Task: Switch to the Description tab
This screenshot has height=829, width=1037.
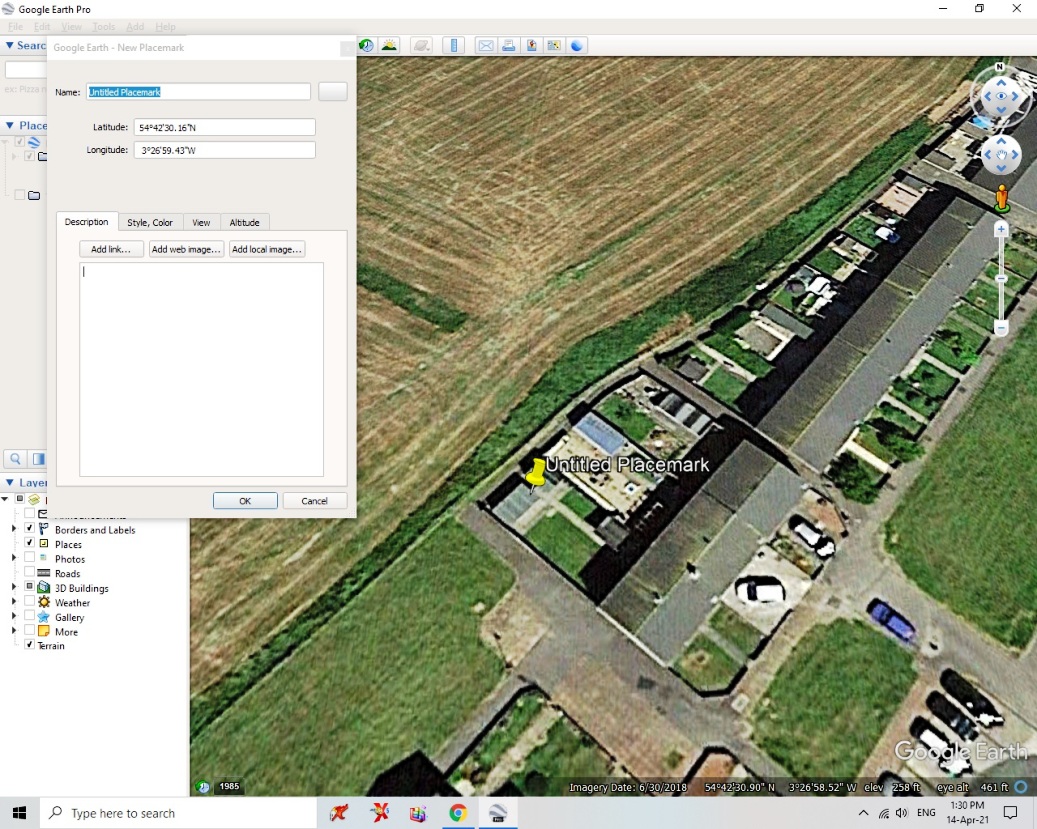Action: (x=87, y=222)
